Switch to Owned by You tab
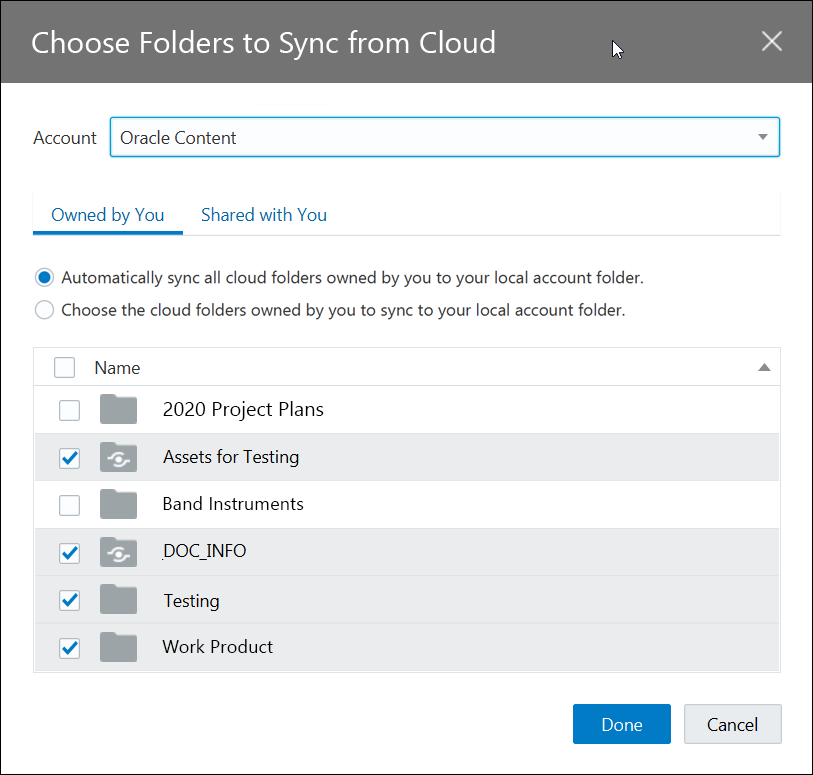Image resolution: width=813 pixels, height=775 pixels. [x=108, y=215]
